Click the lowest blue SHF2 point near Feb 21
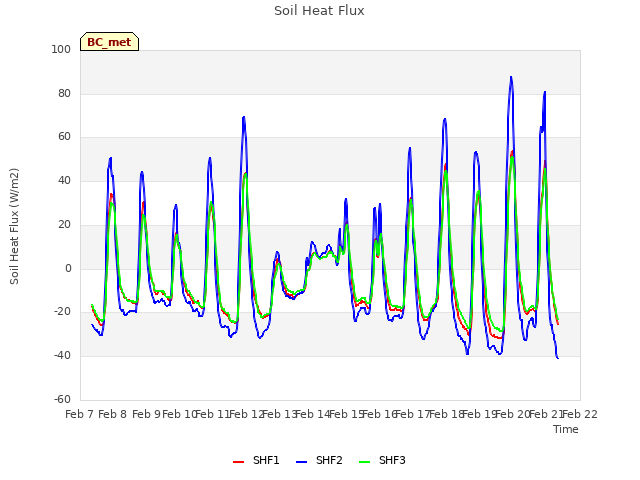640x480 pixels. tap(558, 358)
